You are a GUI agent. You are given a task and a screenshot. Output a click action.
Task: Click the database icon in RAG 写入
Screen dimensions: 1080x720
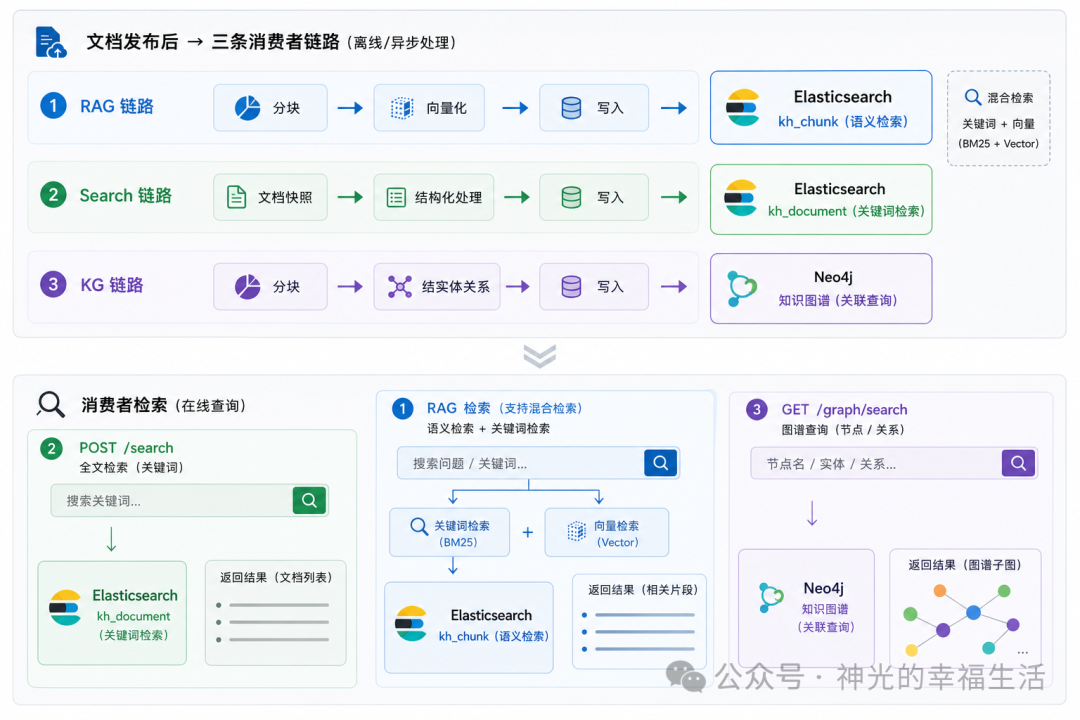click(571, 108)
